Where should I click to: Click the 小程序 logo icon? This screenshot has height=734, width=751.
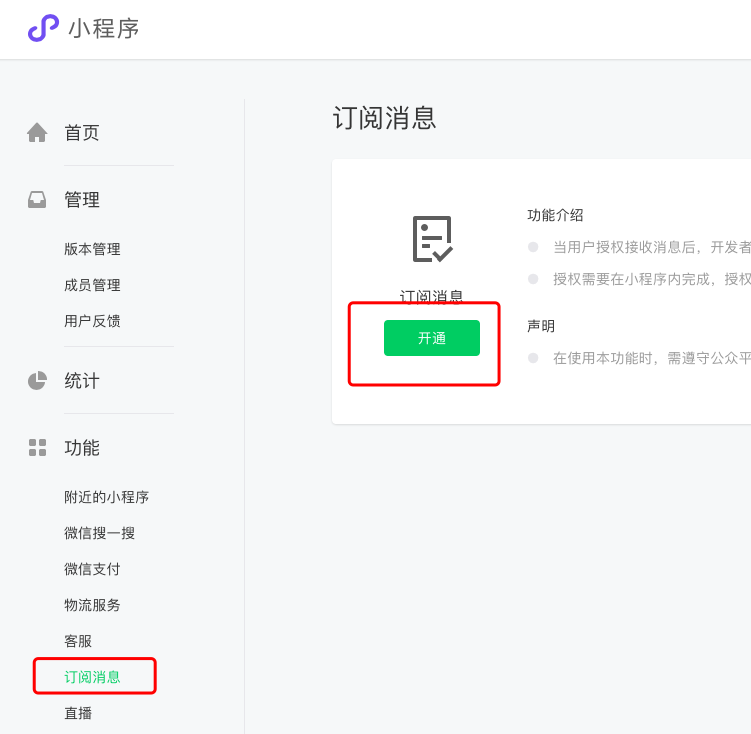43,28
